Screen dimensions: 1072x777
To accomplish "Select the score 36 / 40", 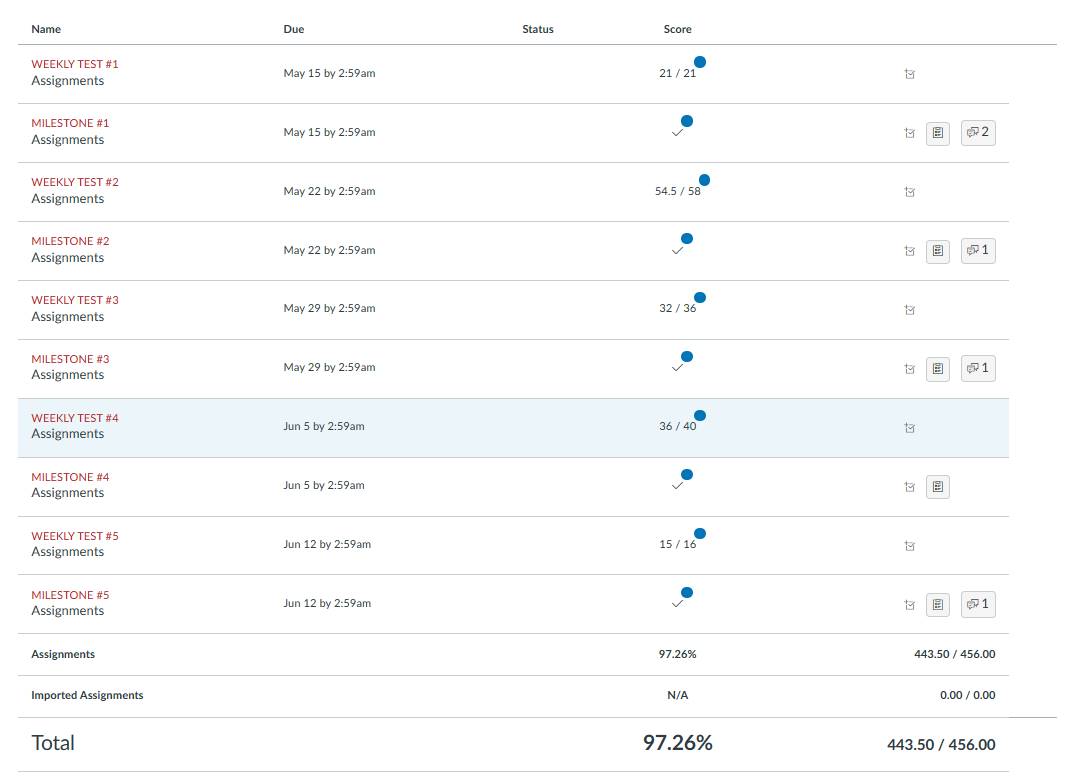I will click(x=678, y=426).
